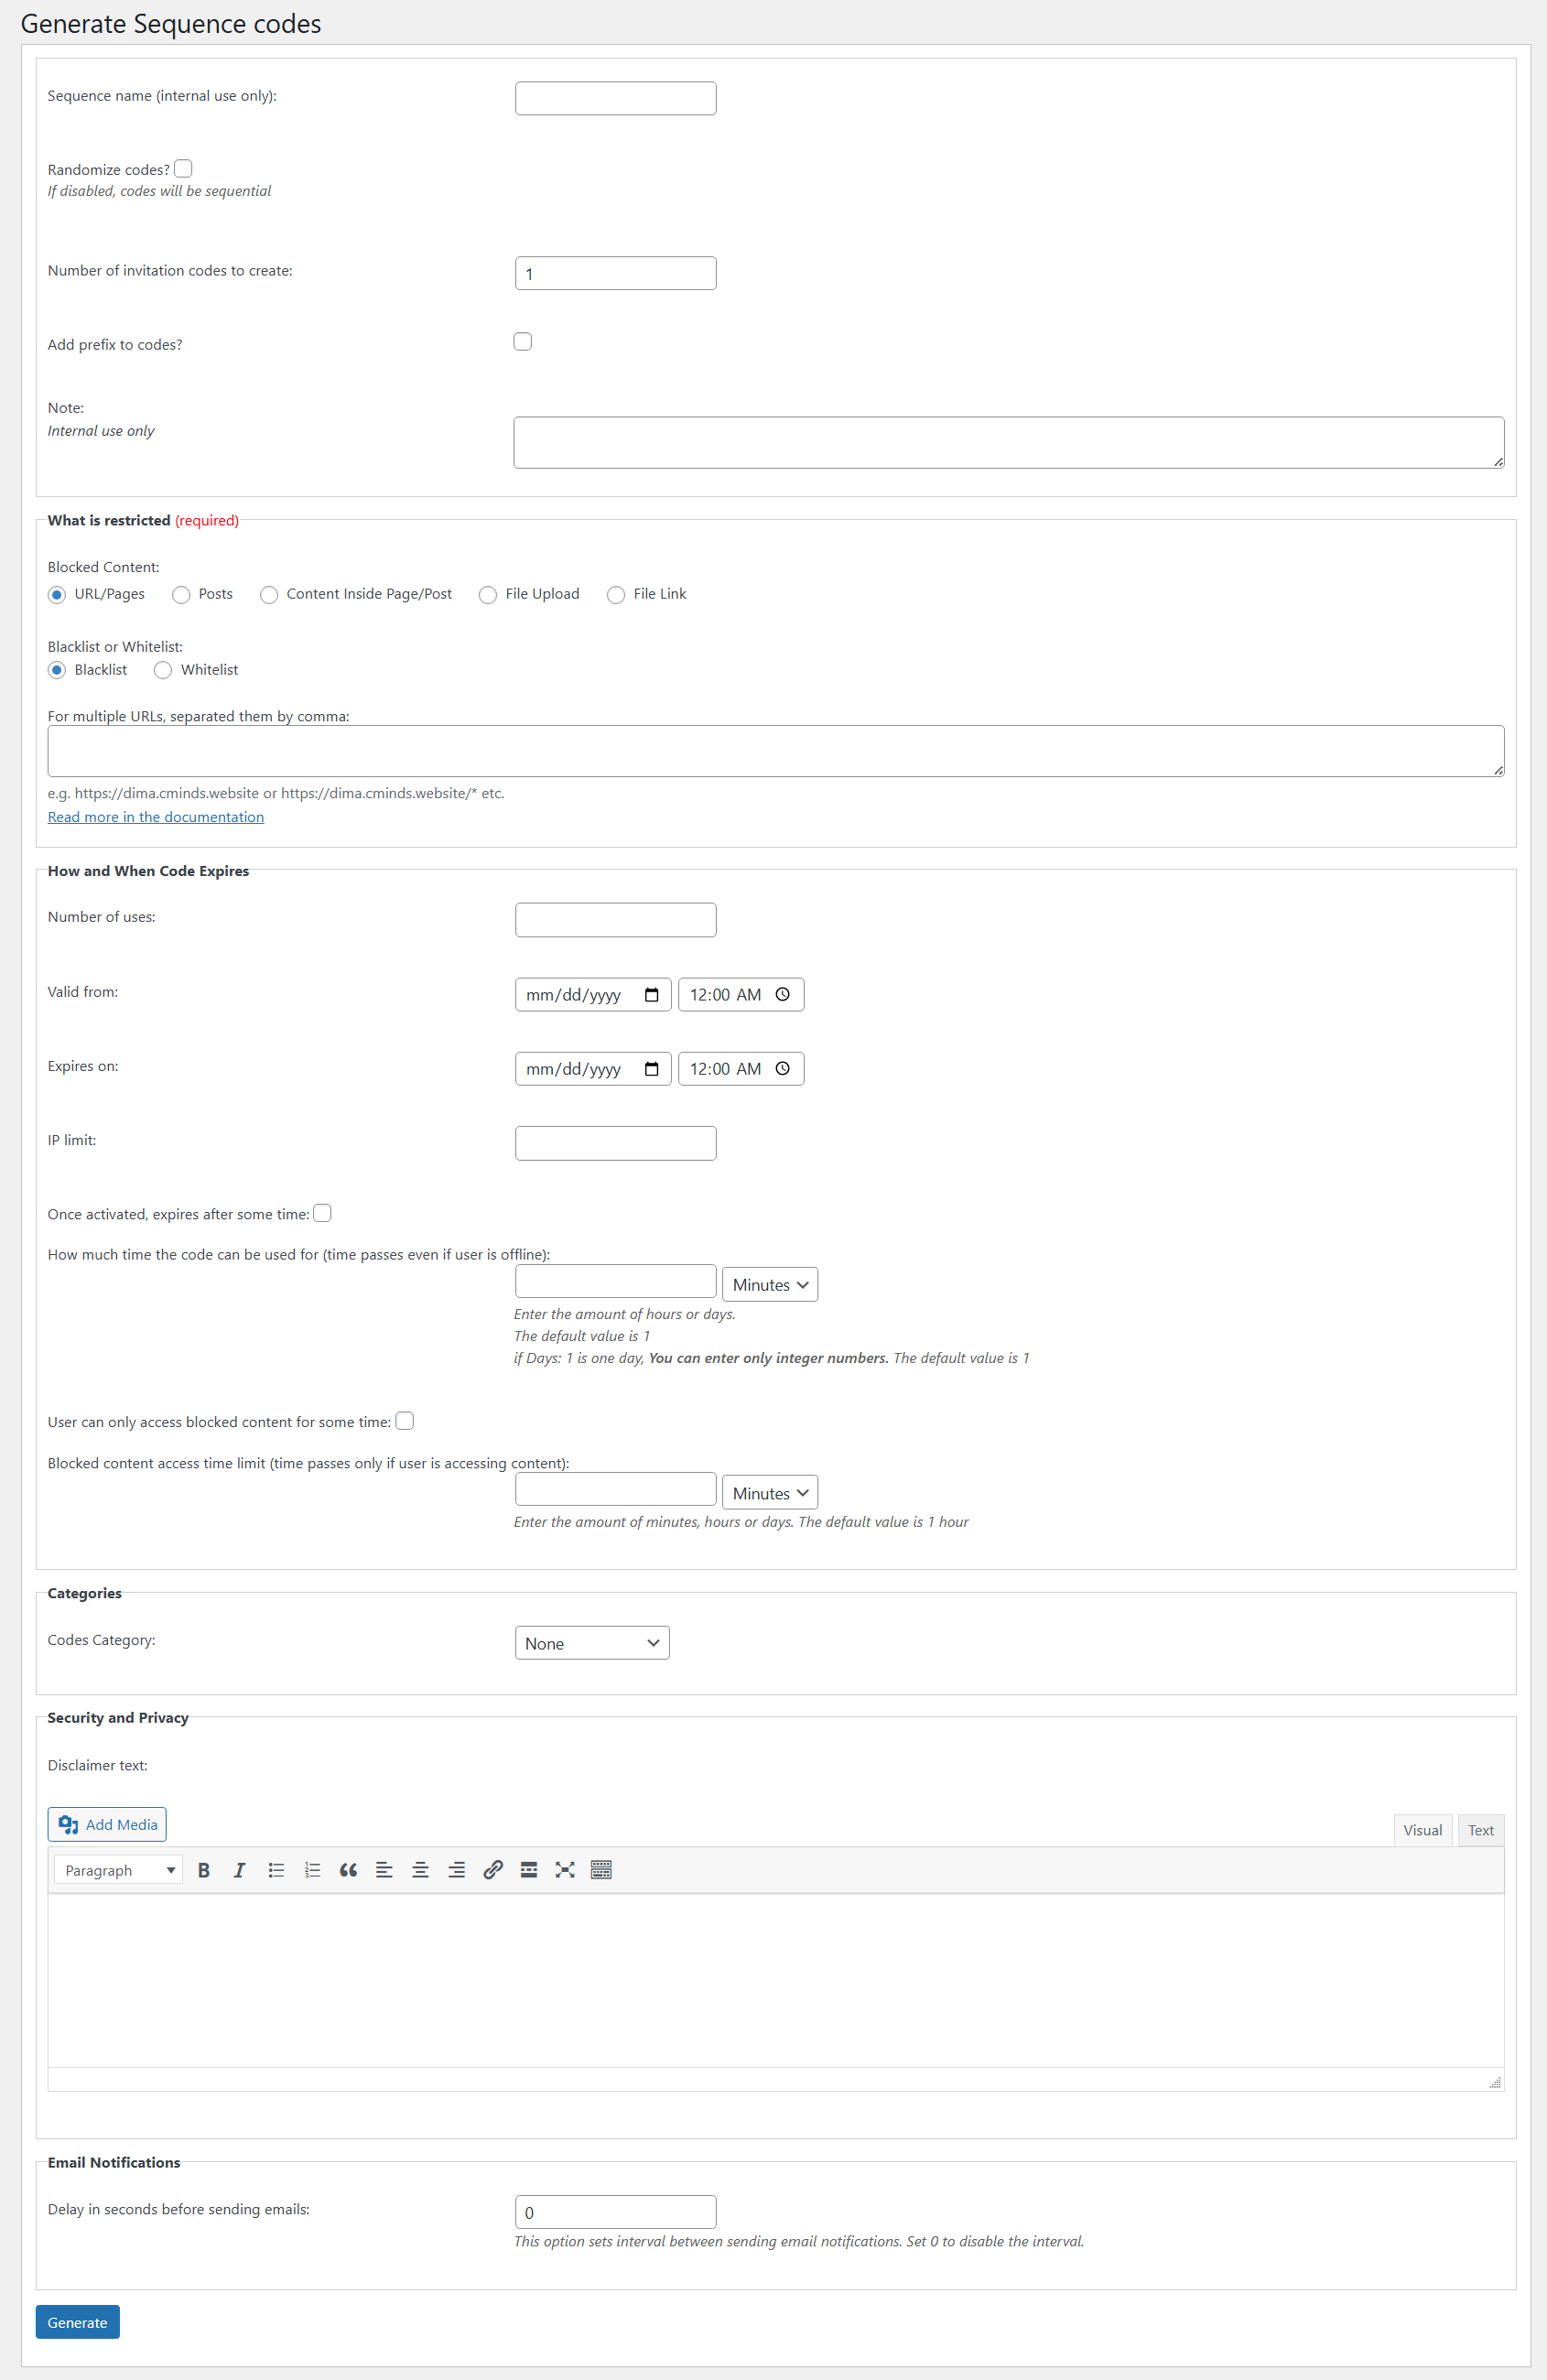Center align text in disclaimer editor
The width and height of the screenshot is (1547, 2380).
tap(420, 1870)
